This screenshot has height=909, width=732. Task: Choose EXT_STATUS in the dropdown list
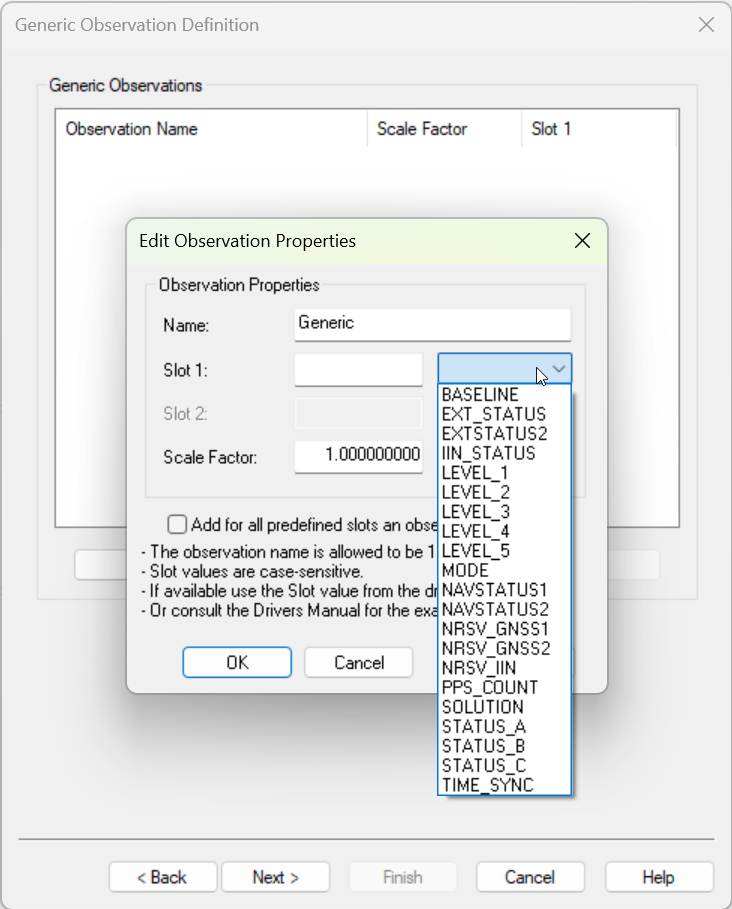(504, 414)
